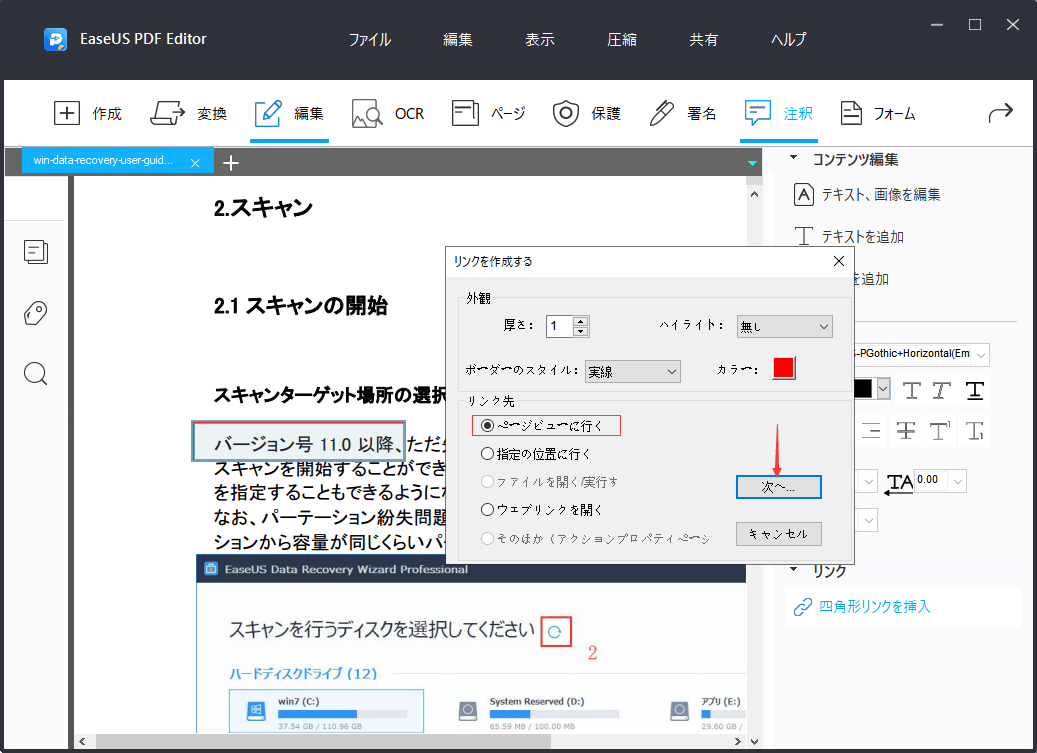The height and width of the screenshot is (753, 1037).
Task: Click the red カラー color swatch
Action: point(784,368)
